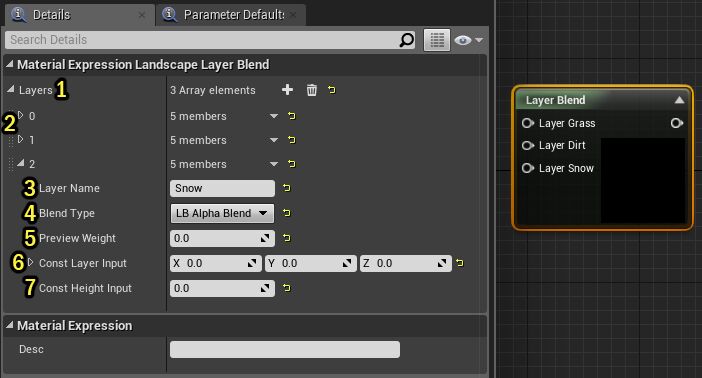Image resolution: width=702 pixels, height=378 pixels.
Task: Reset Const Layer Input to default
Action: (x=460, y=263)
